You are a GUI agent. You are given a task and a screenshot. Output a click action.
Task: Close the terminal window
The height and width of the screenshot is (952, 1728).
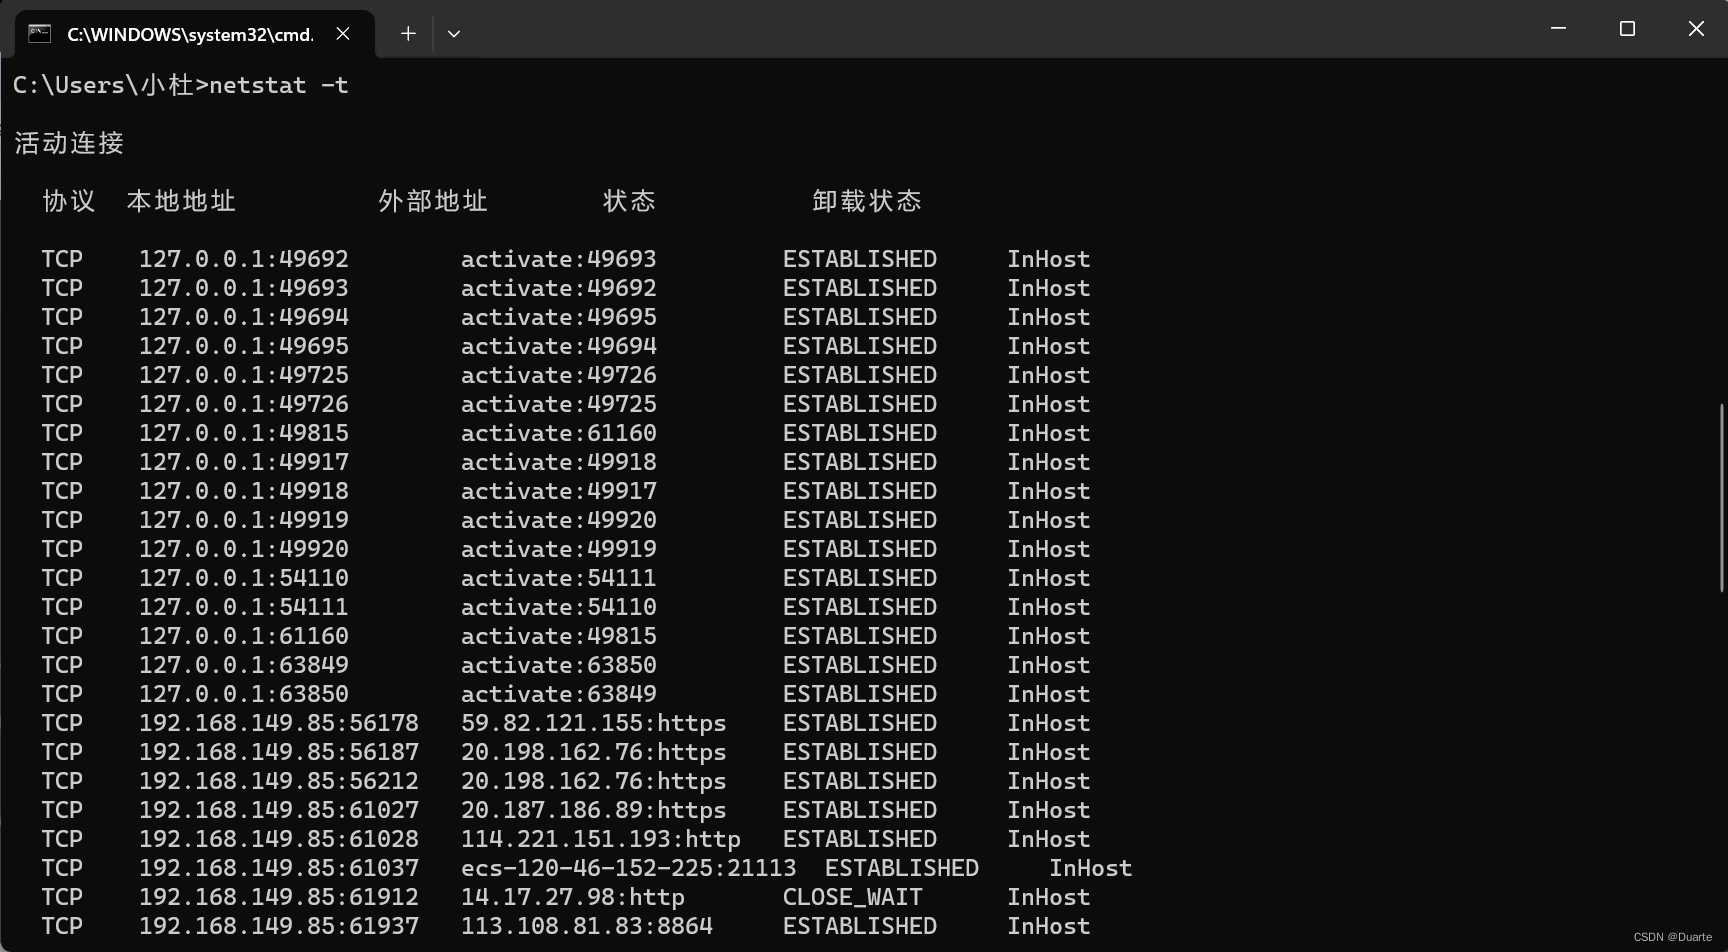click(x=1696, y=29)
